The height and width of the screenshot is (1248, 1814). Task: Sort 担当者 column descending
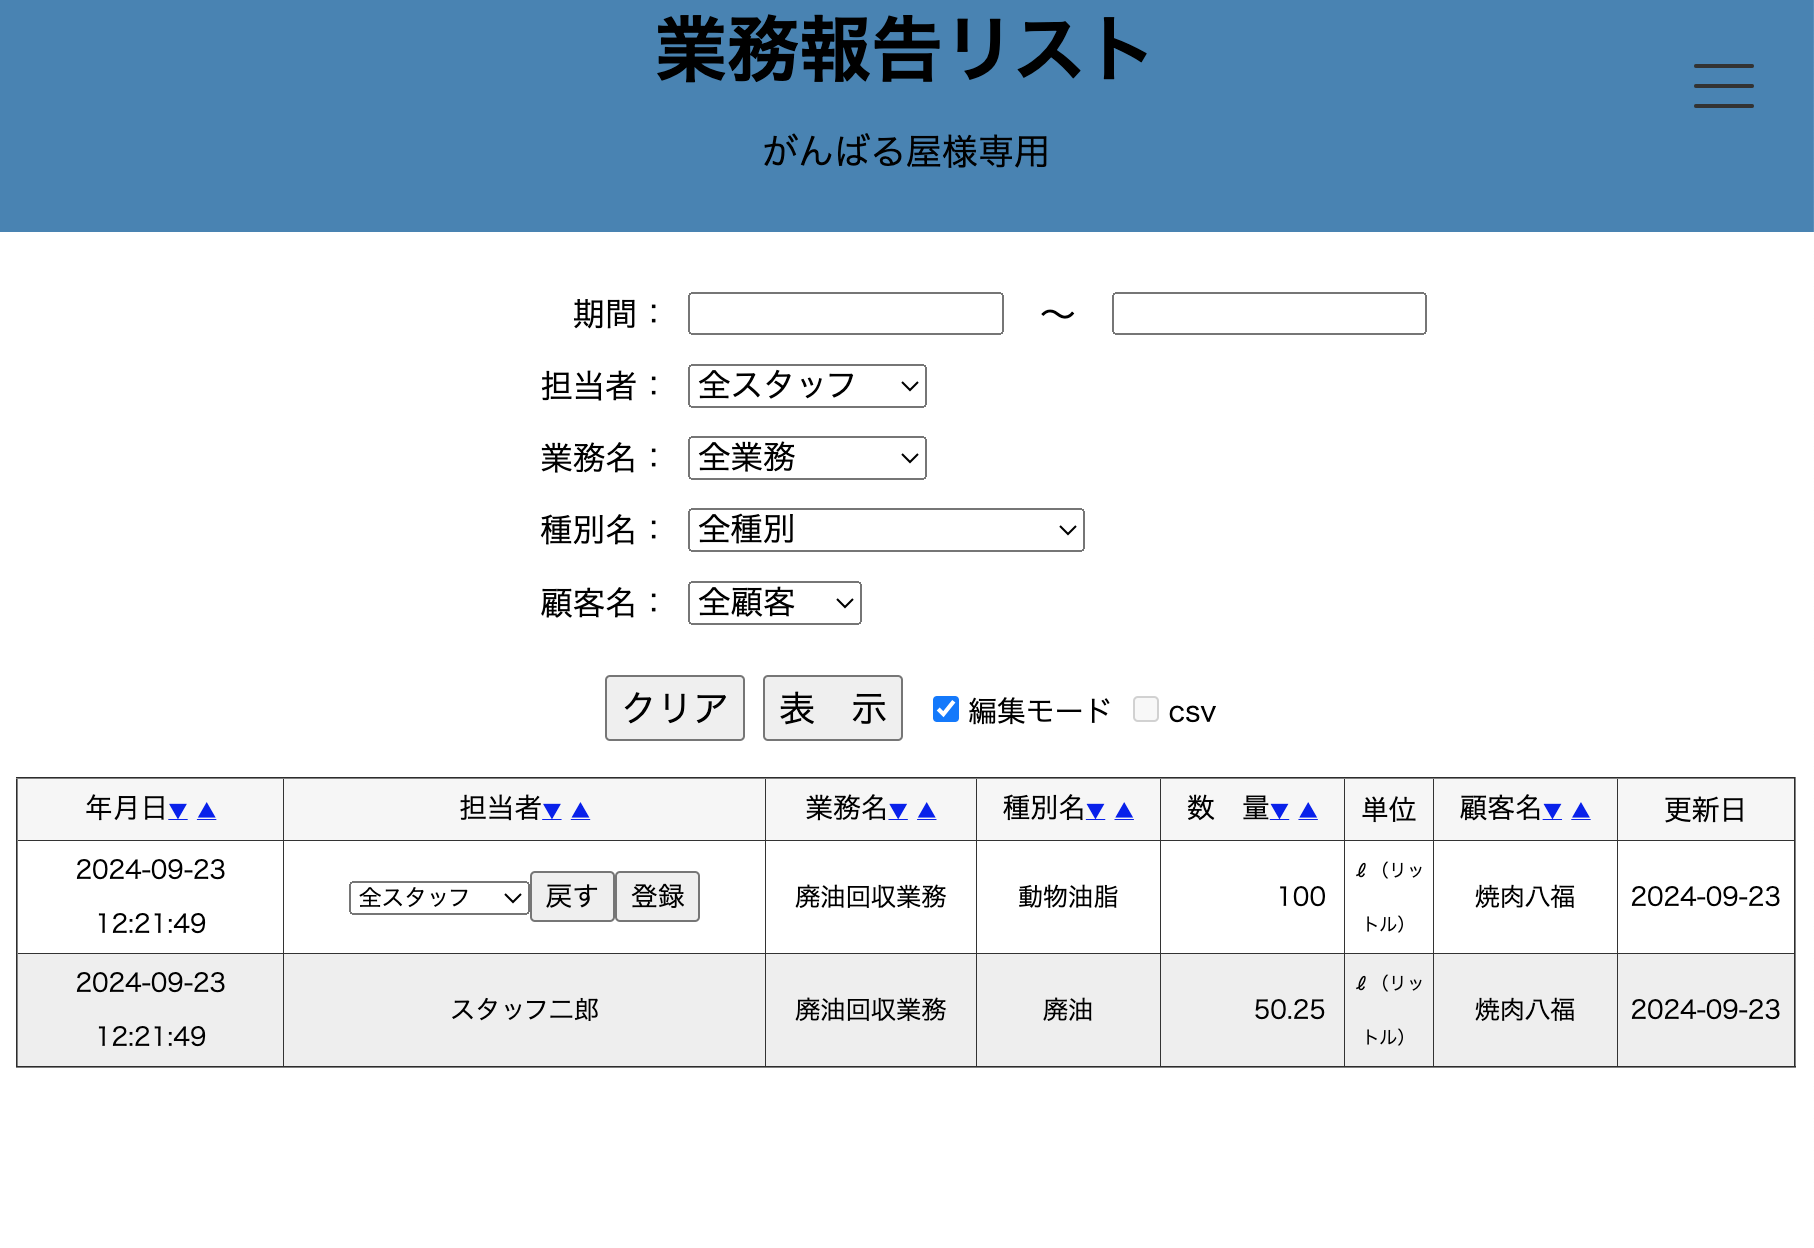coord(552,811)
